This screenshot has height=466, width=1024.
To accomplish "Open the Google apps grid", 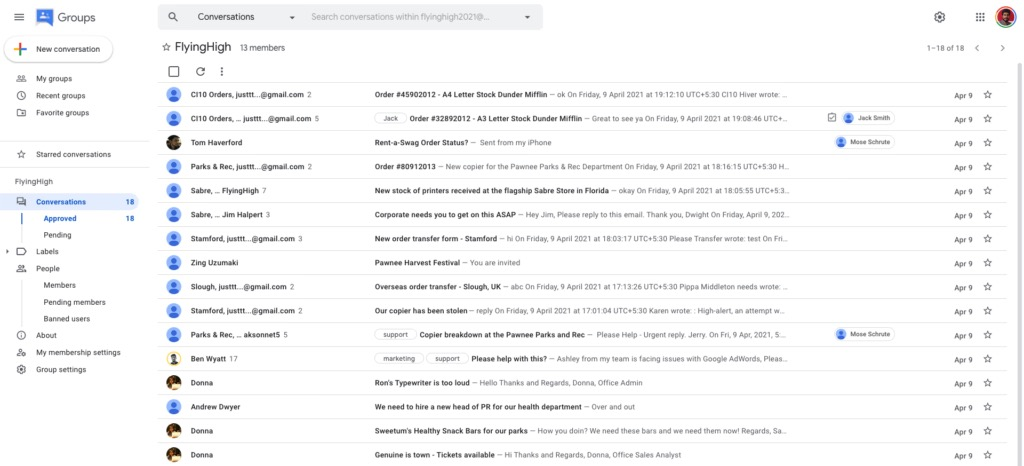I will pos(979,17).
